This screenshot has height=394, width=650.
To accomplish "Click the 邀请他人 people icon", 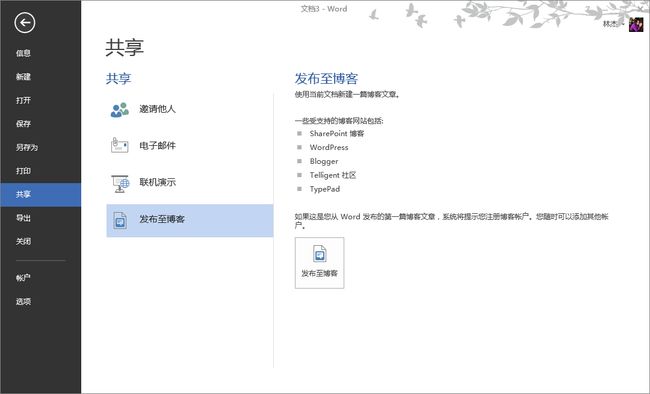I will pyautogui.click(x=120, y=109).
